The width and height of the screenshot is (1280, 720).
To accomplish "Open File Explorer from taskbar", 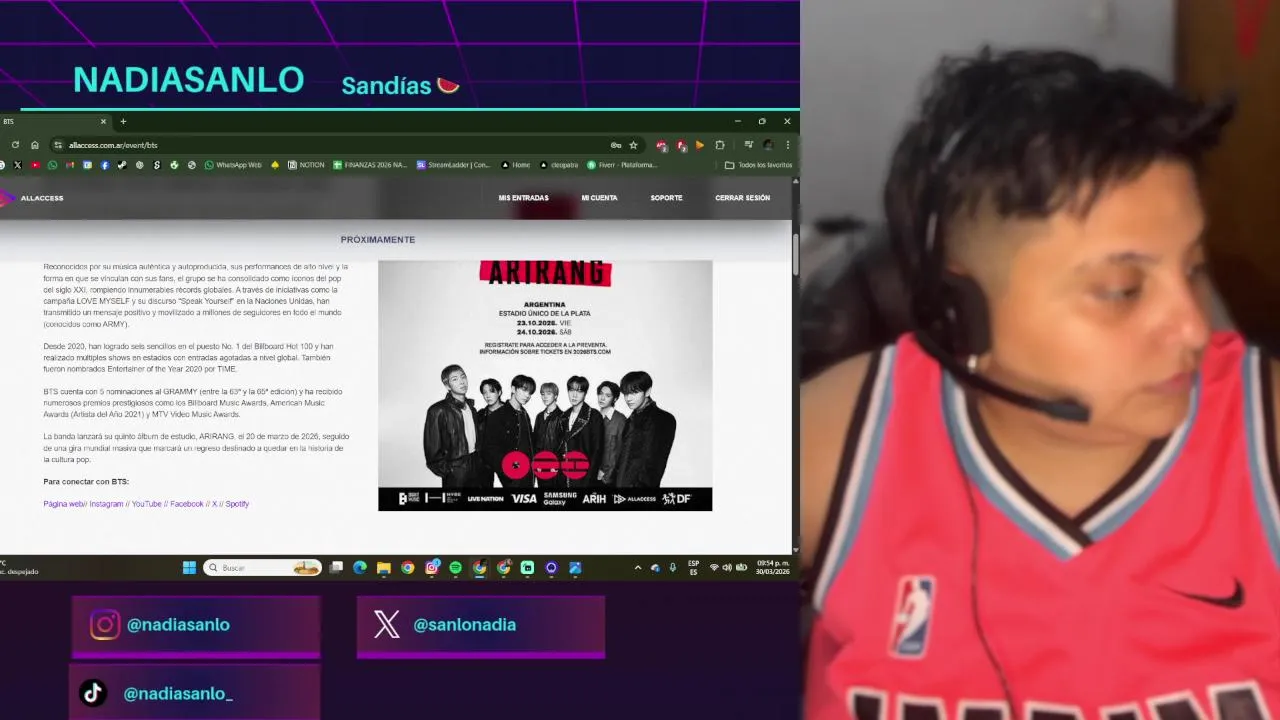I will coord(384,568).
